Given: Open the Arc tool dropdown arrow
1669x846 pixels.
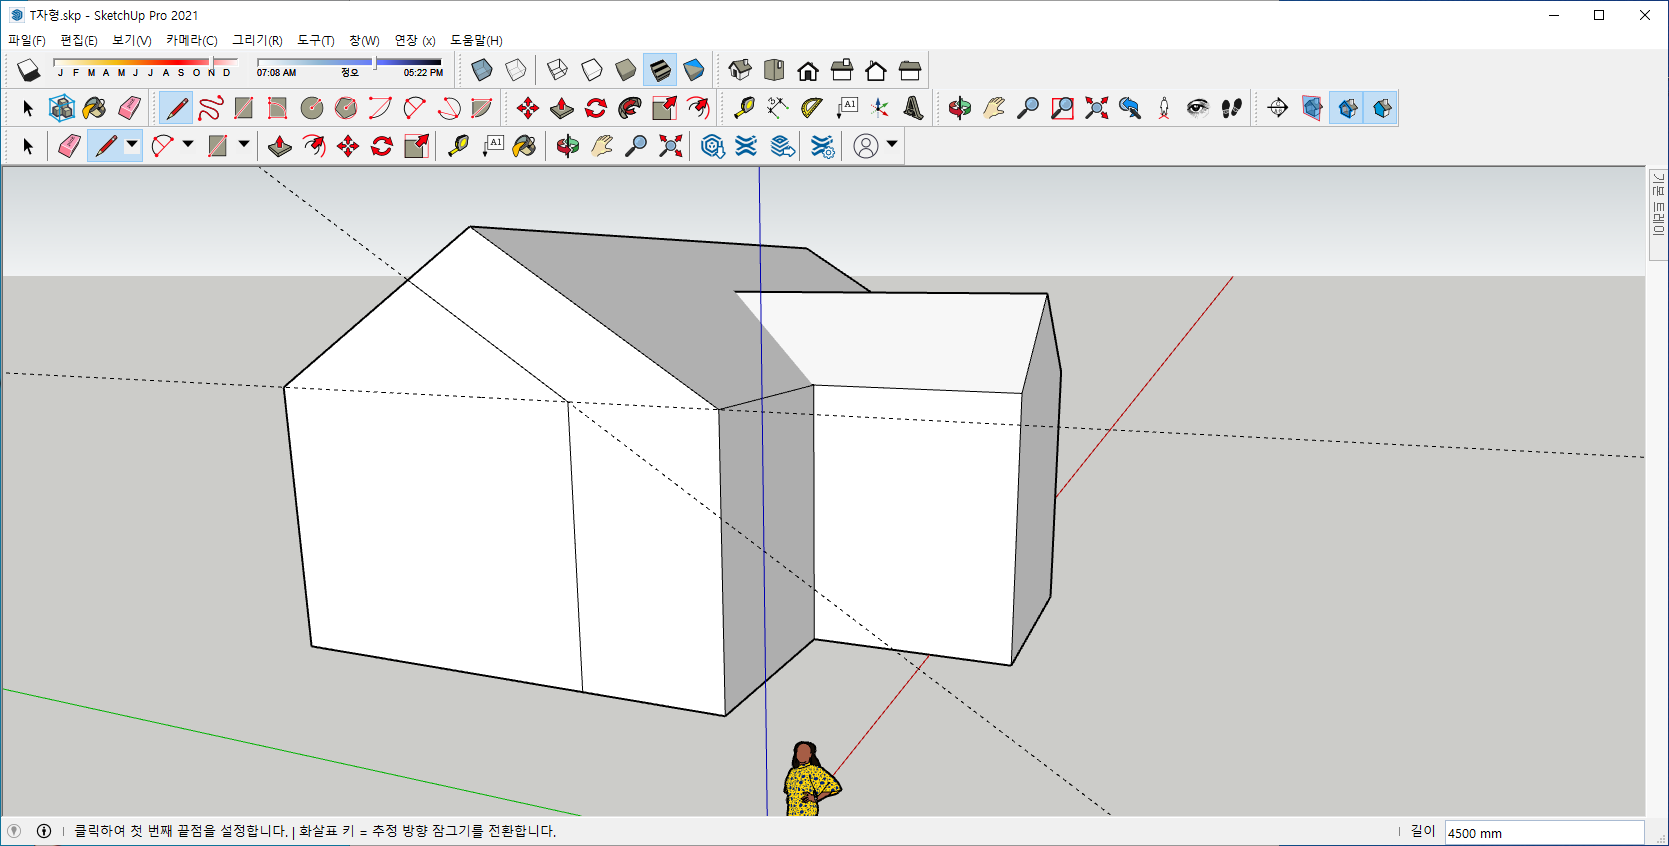Looking at the screenshot, I should pos(188,145).
